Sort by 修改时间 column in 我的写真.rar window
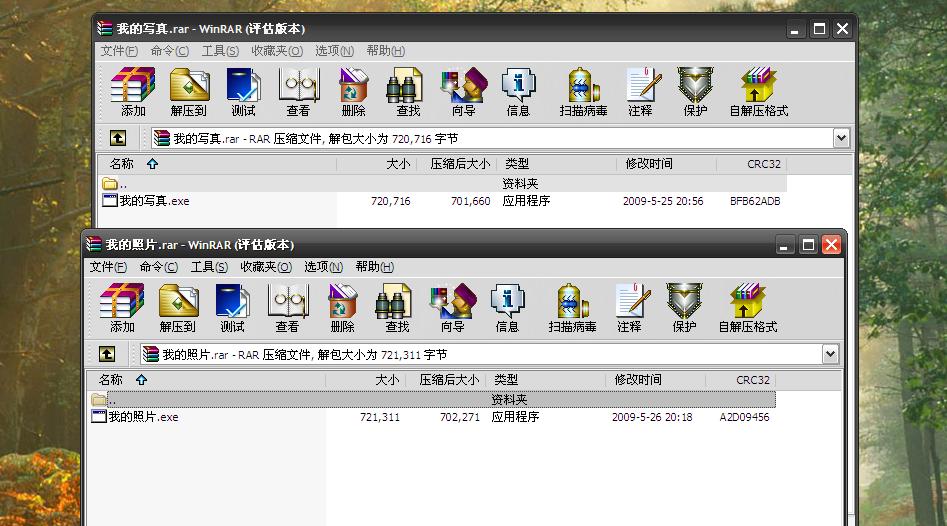This screenshot has width=947, height=526. tap(667, 164)
